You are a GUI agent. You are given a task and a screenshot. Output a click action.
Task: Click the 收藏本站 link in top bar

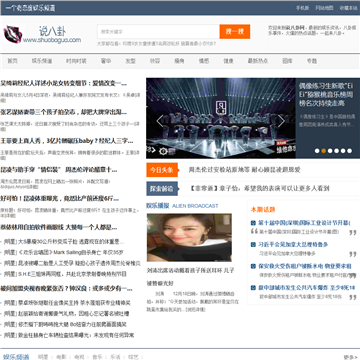[x=348, y=8]
